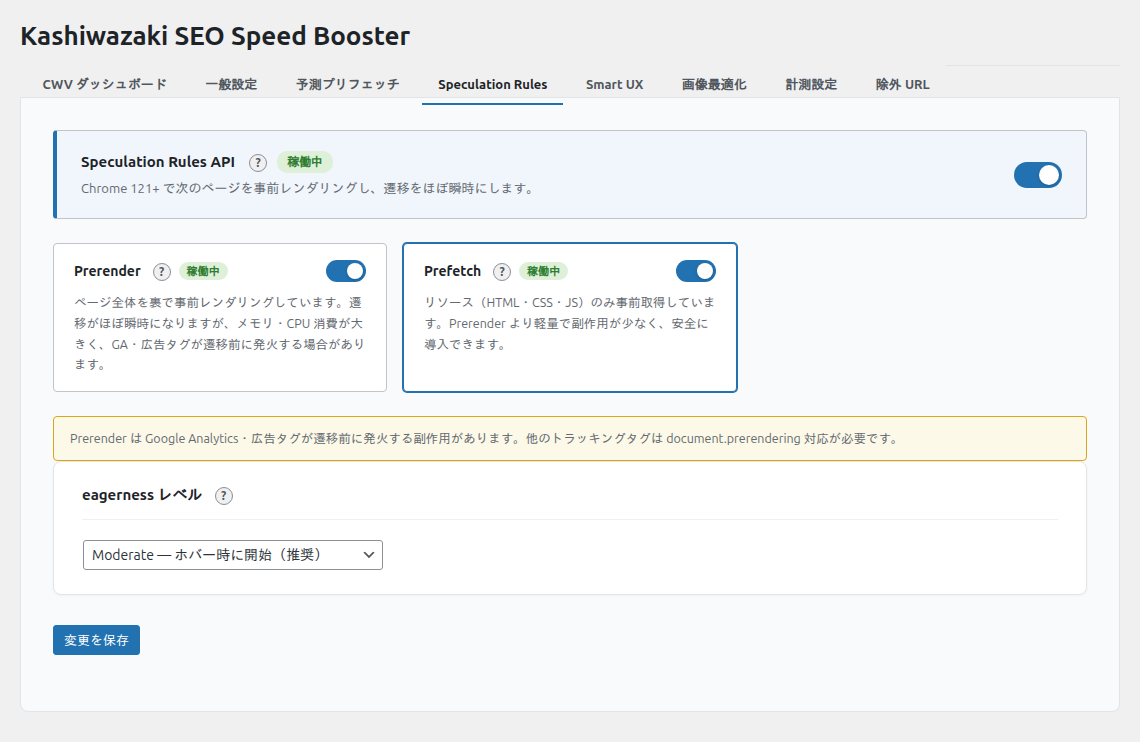Viewport: 1140px width, 742px height.
Task: Select the Prefetch card description text
Action: point(568,323)
